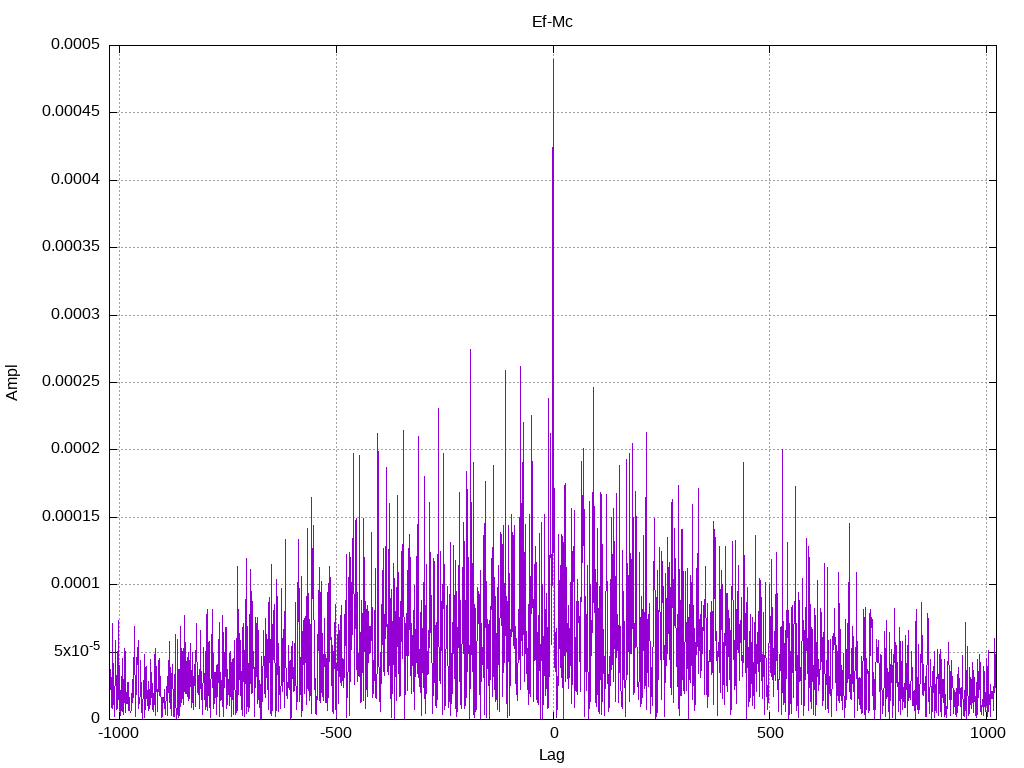
Task: Select the y-axis tick value 0.00015
Action: (x=71, y=517)
